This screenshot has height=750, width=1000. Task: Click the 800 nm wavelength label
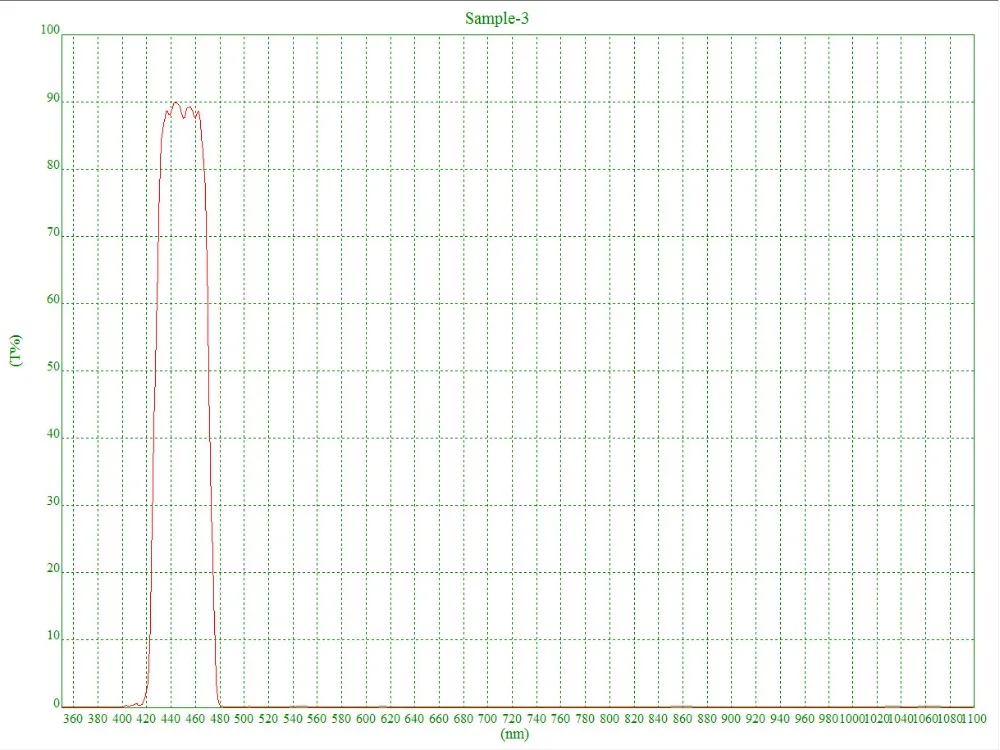[x=609, y=719]
